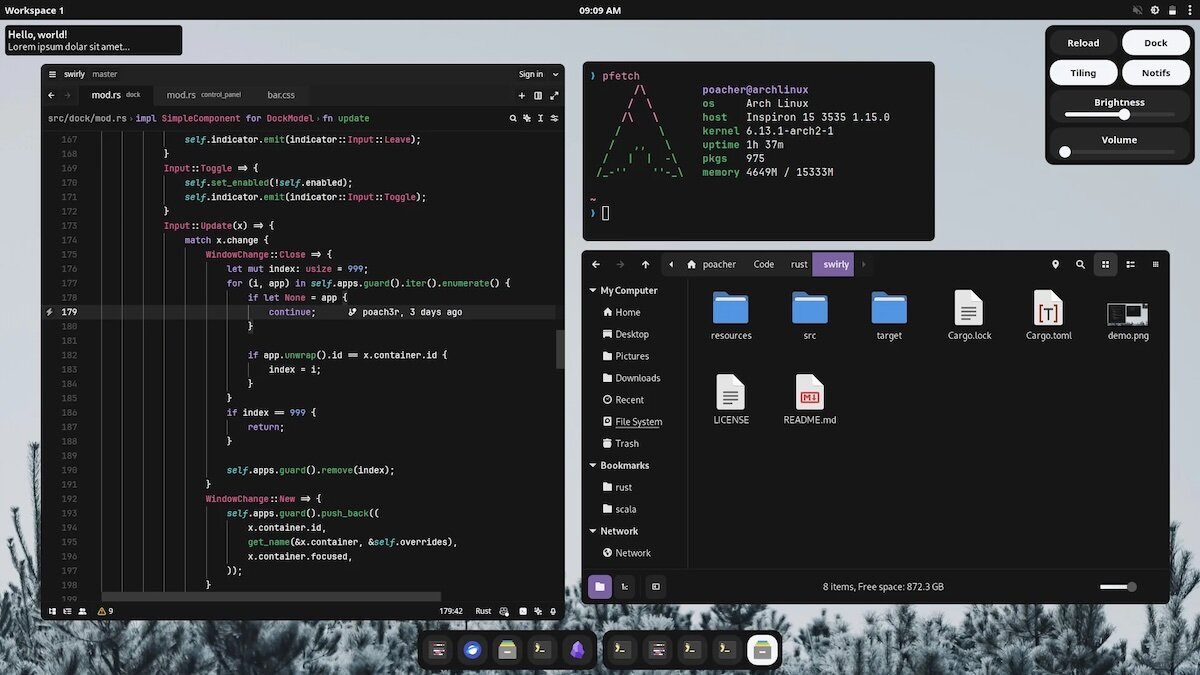Open new tab with plus icon

pyautogui.click(x=522, y=96)
